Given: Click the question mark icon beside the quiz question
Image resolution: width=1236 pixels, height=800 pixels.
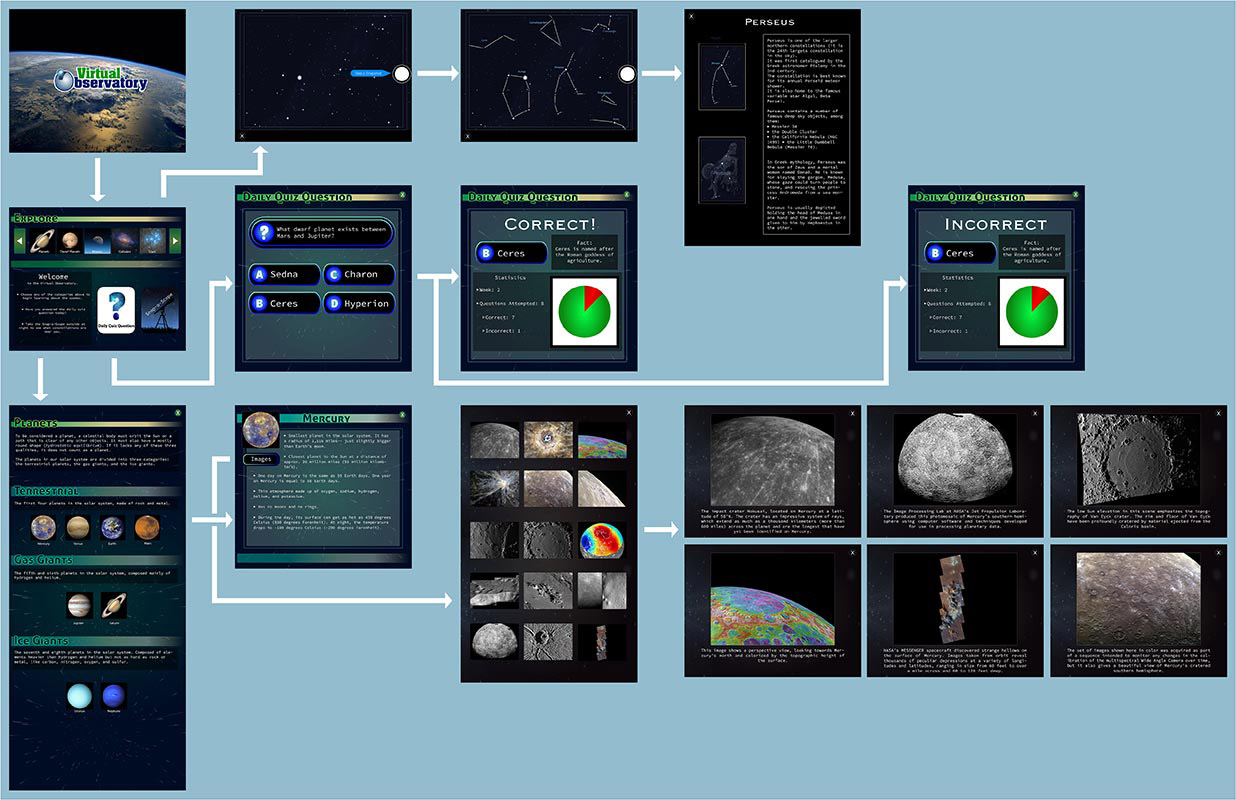Looking at the screenshot, I should point(264,232).
